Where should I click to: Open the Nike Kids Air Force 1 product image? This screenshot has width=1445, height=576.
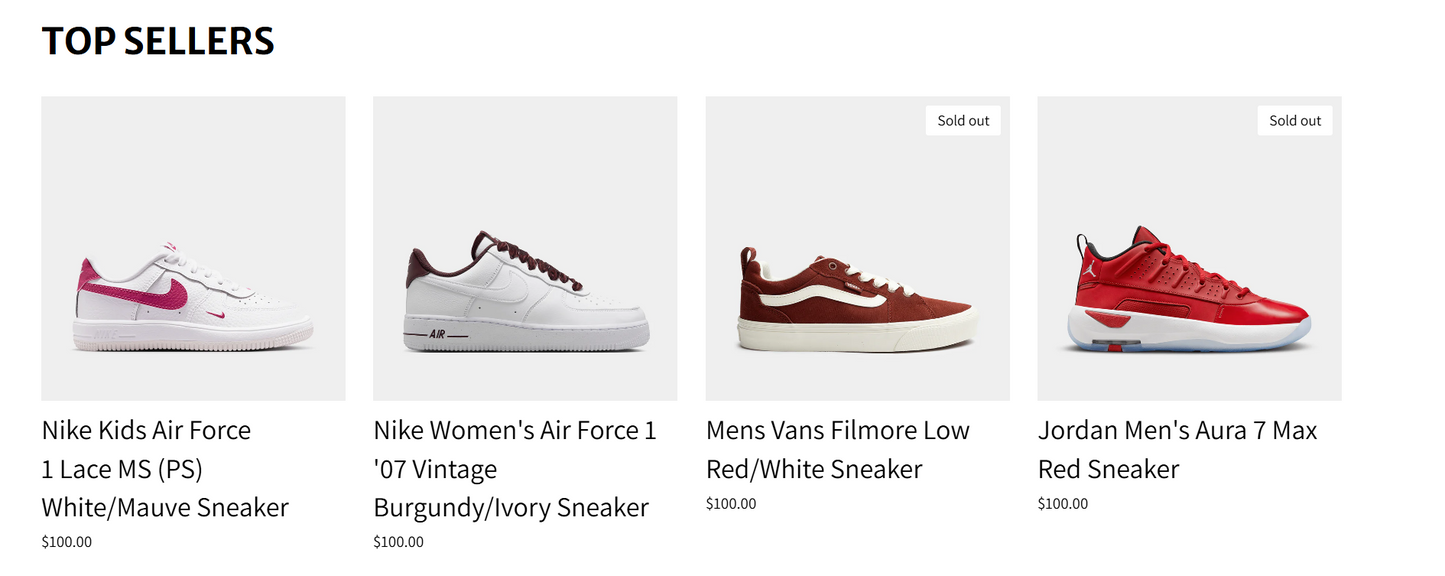193,248
